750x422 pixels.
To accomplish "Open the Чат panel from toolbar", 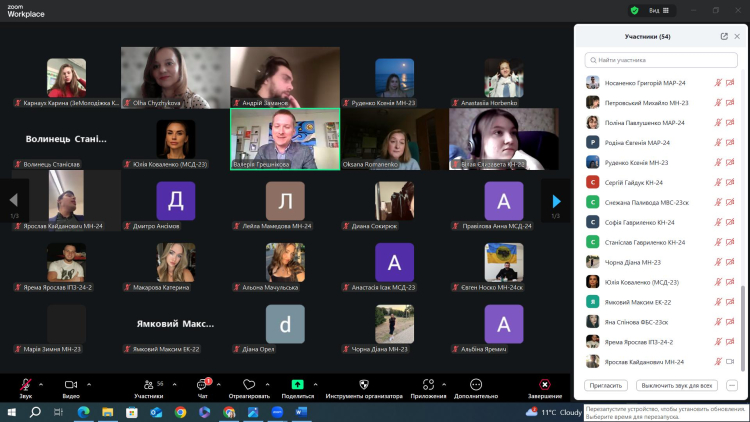I will tap(203, 385).
